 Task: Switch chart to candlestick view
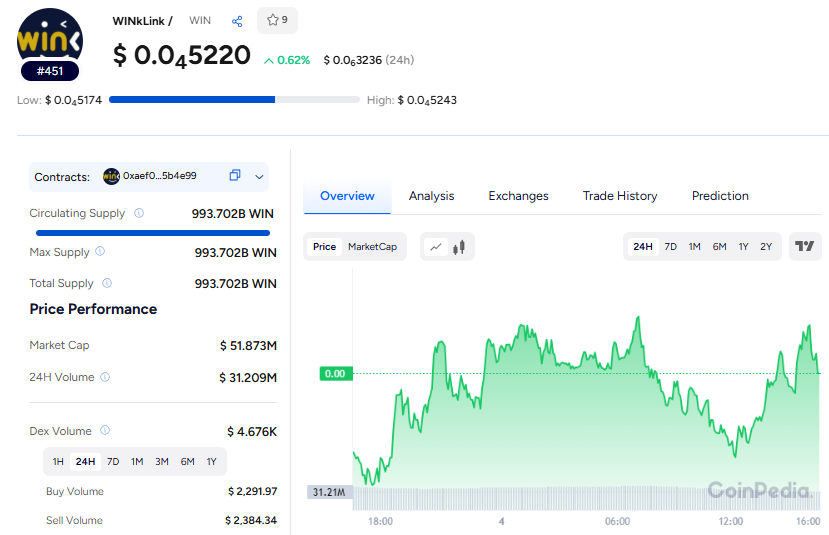[459, 247]
